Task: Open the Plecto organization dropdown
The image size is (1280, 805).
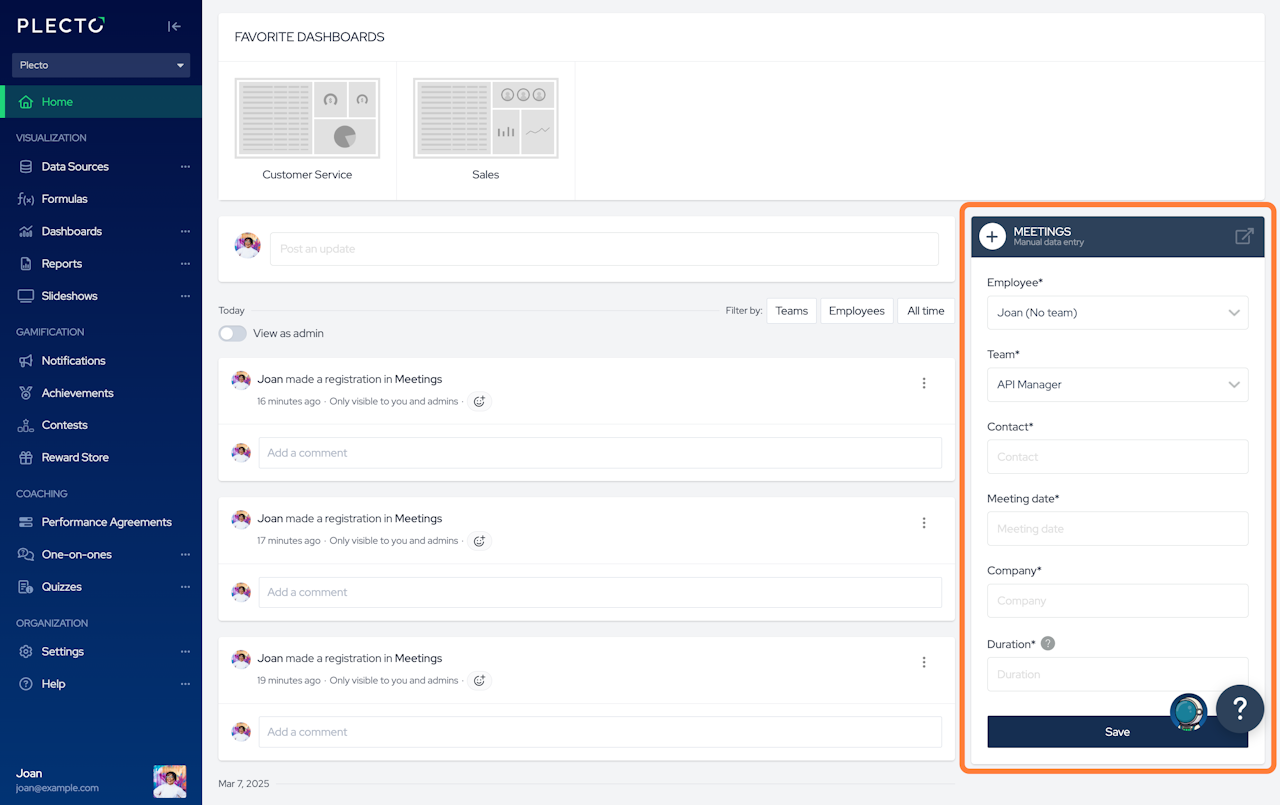Action: [x=101, y=65]
